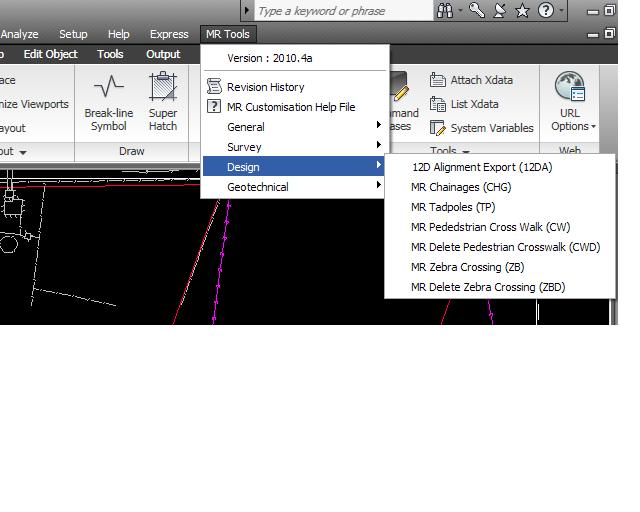This screenshot has height=512, width=640.
Task: Open MR Customisation Help File entry
Action: coord(294,107)
